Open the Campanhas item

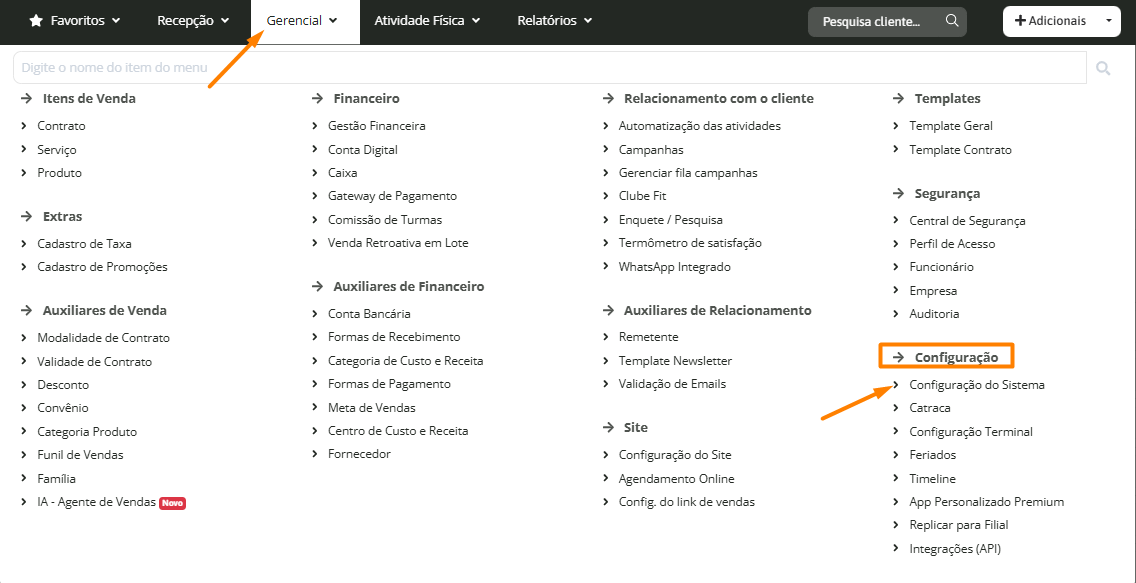click(x=651, y=150)
